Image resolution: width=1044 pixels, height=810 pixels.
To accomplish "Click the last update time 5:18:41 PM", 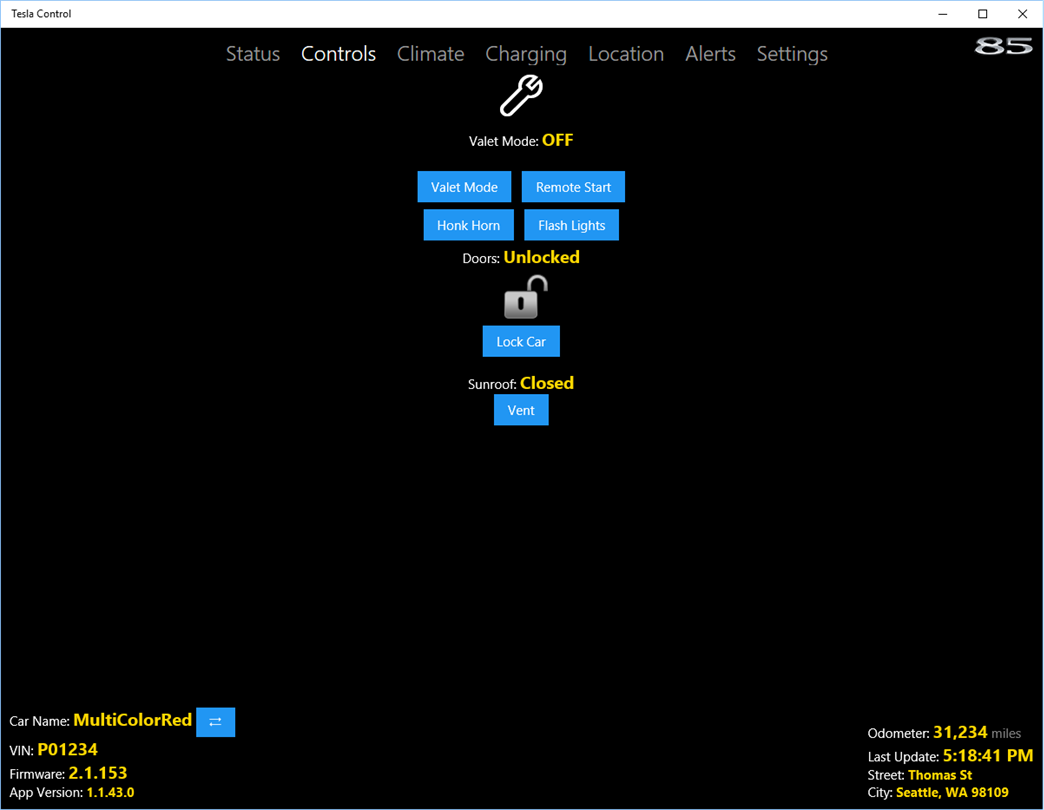I will pyautogui.click(x=988, y=756).
